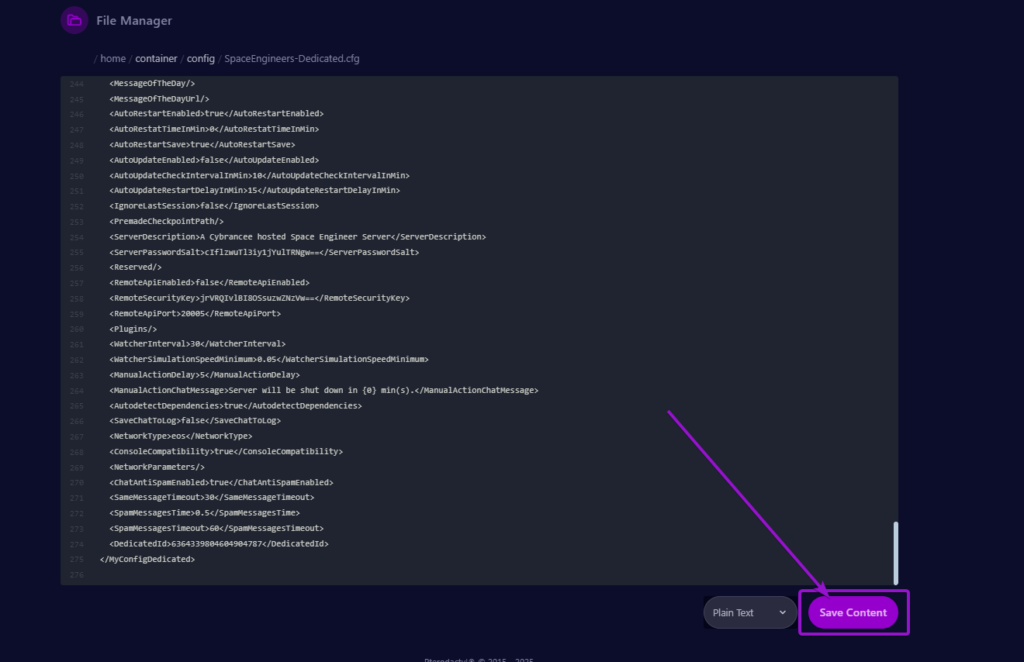Click the DedicatedId line
Image resolution: width=1024 pixels, height=662 pixels.
(219, 544)
